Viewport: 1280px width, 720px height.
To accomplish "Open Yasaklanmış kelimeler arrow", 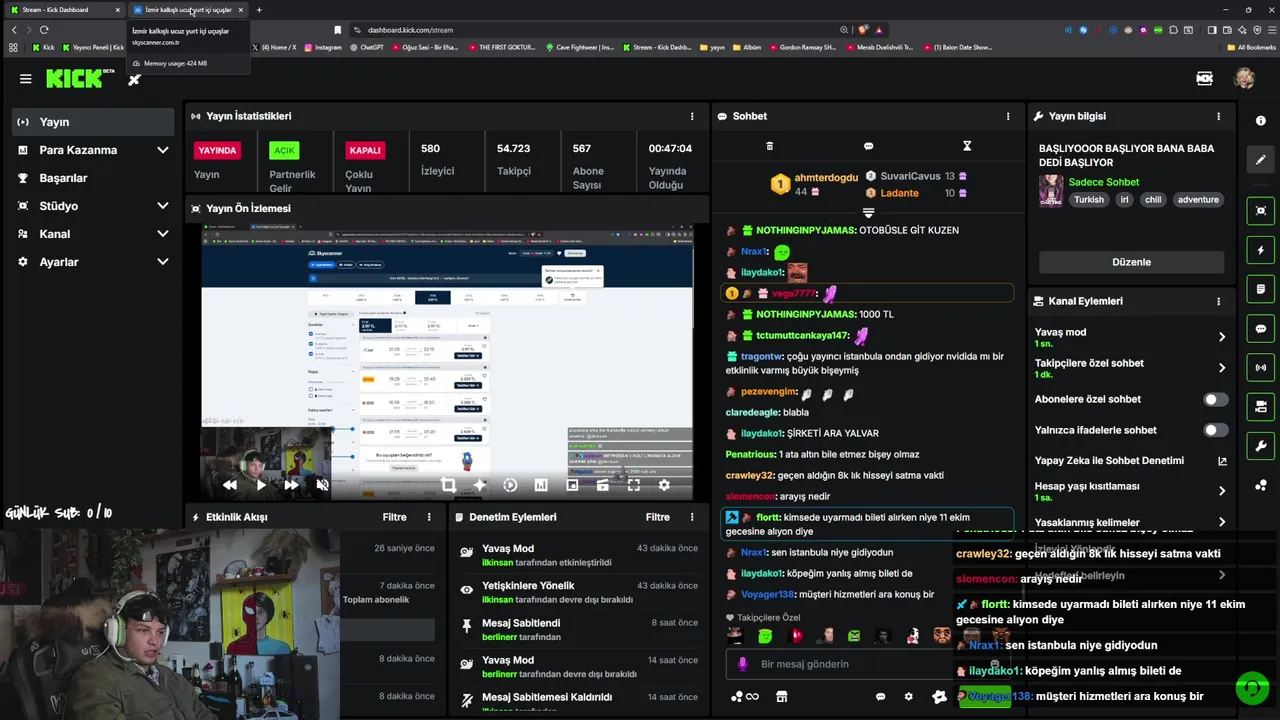I will coord(1221,522).
